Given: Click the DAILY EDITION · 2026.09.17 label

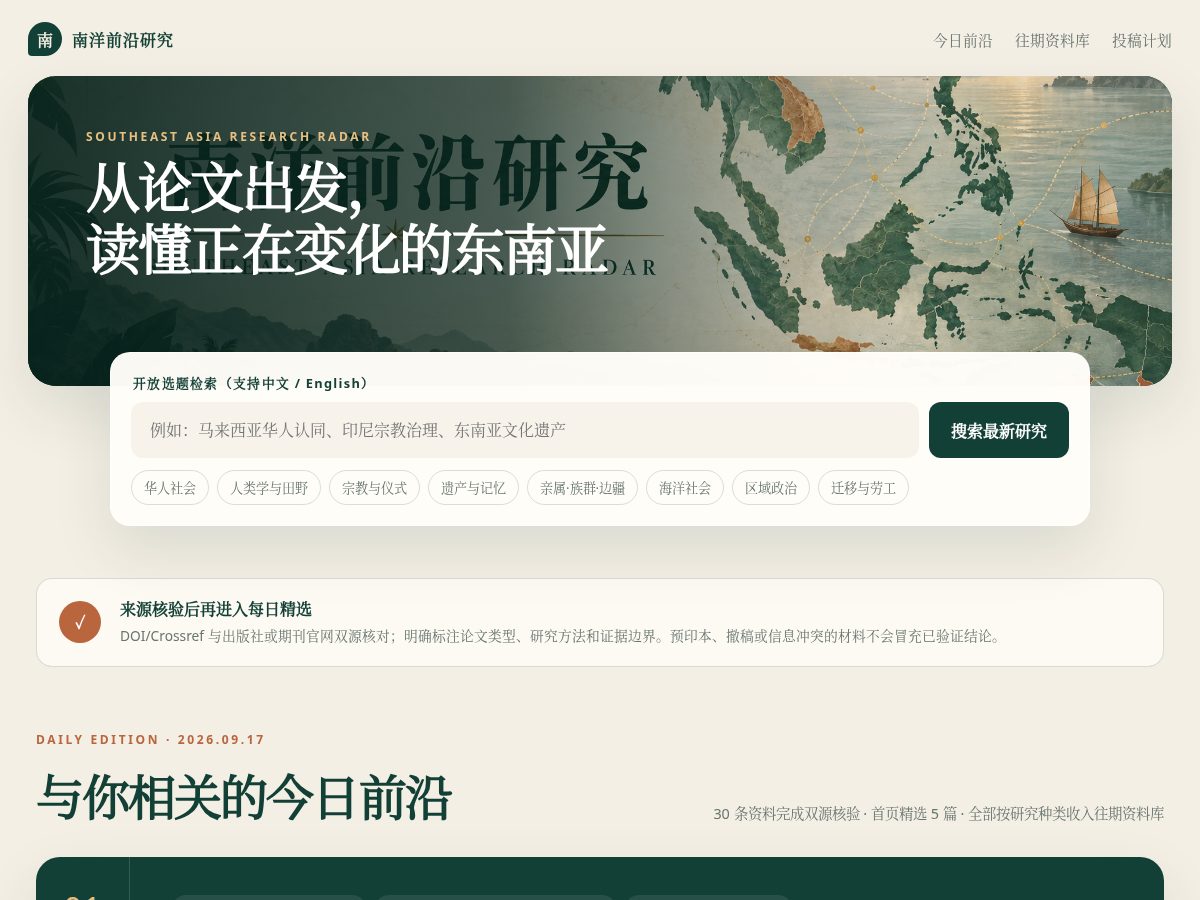Looking at the screenshot, I should pyautogui.click(x=151, y=740).
